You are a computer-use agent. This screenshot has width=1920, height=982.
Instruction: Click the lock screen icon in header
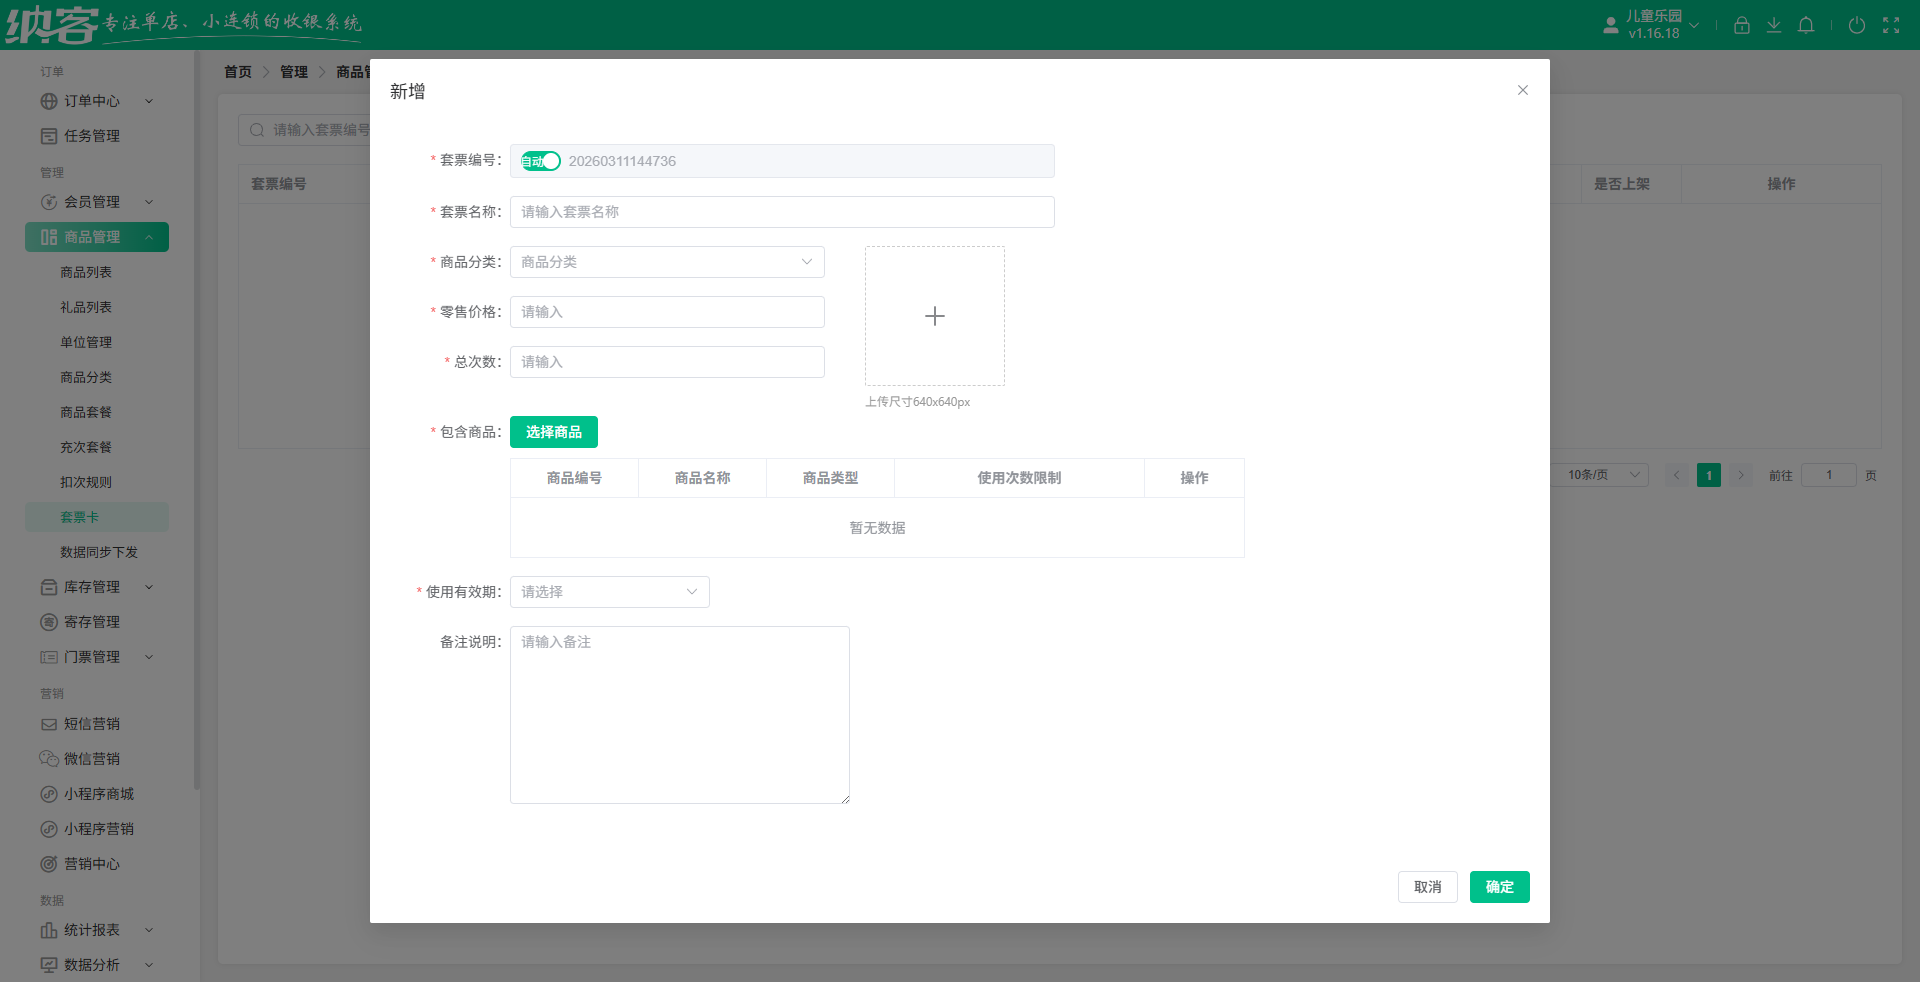[1741, 25]
